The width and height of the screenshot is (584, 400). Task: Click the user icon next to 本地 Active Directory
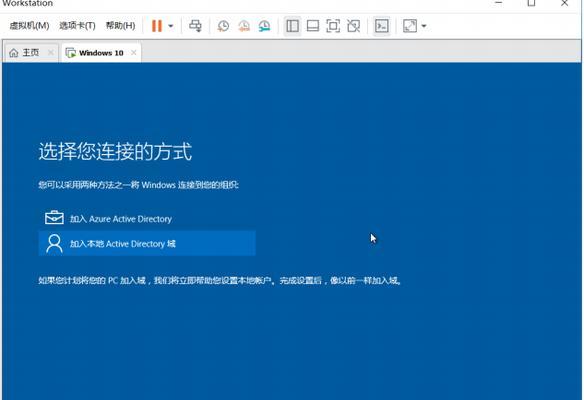pos(54,244)
